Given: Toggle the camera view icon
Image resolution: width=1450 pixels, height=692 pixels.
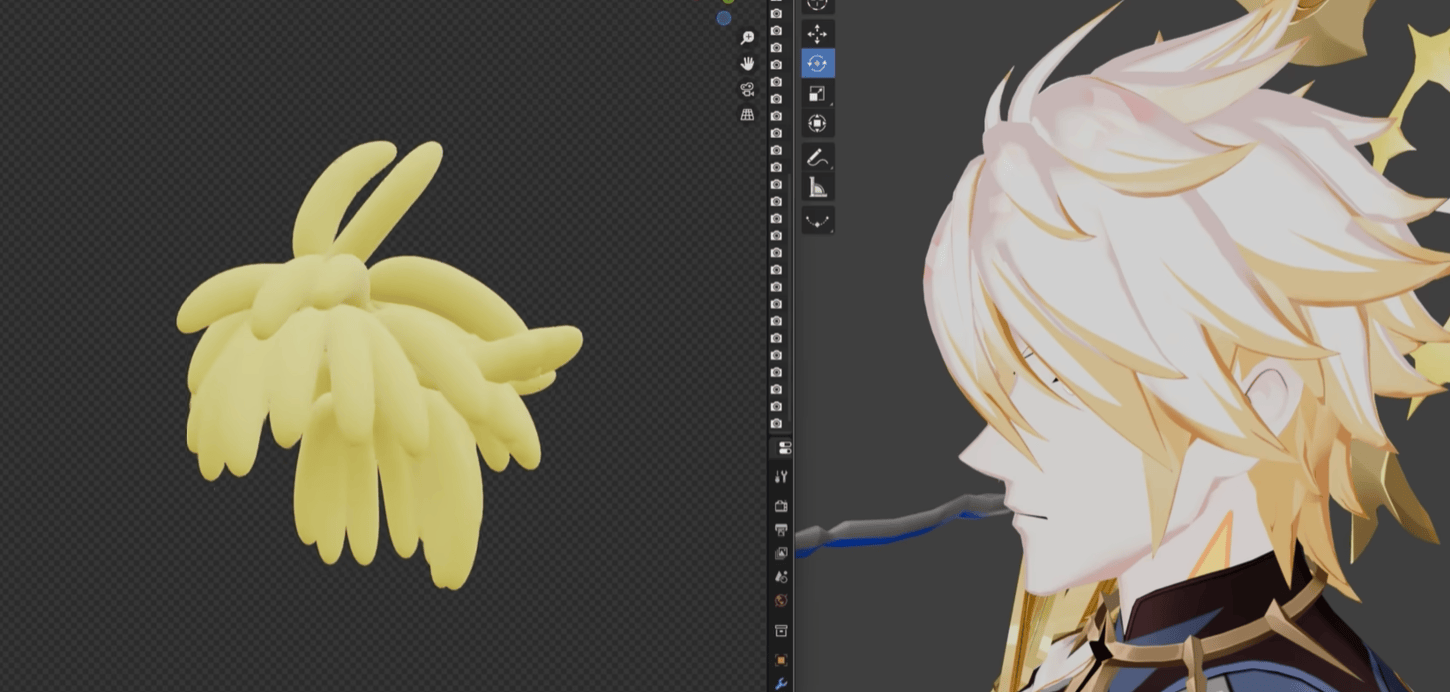Looking at the screenshot, I should 747,90.
